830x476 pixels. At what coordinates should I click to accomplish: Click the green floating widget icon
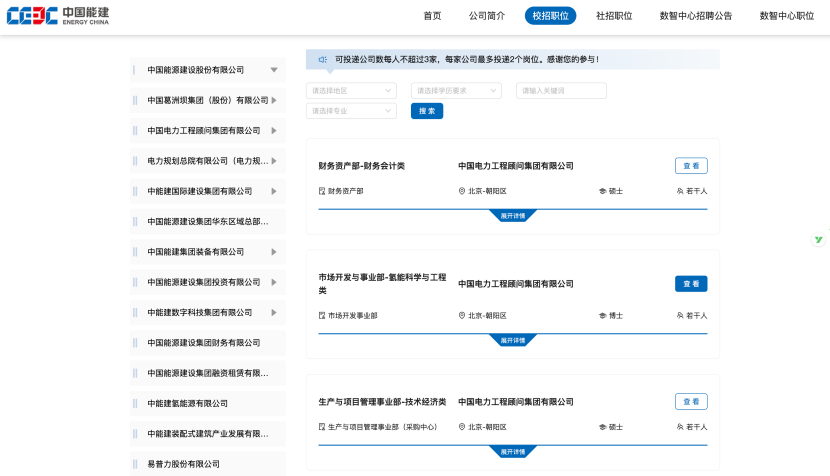point(818,240)
